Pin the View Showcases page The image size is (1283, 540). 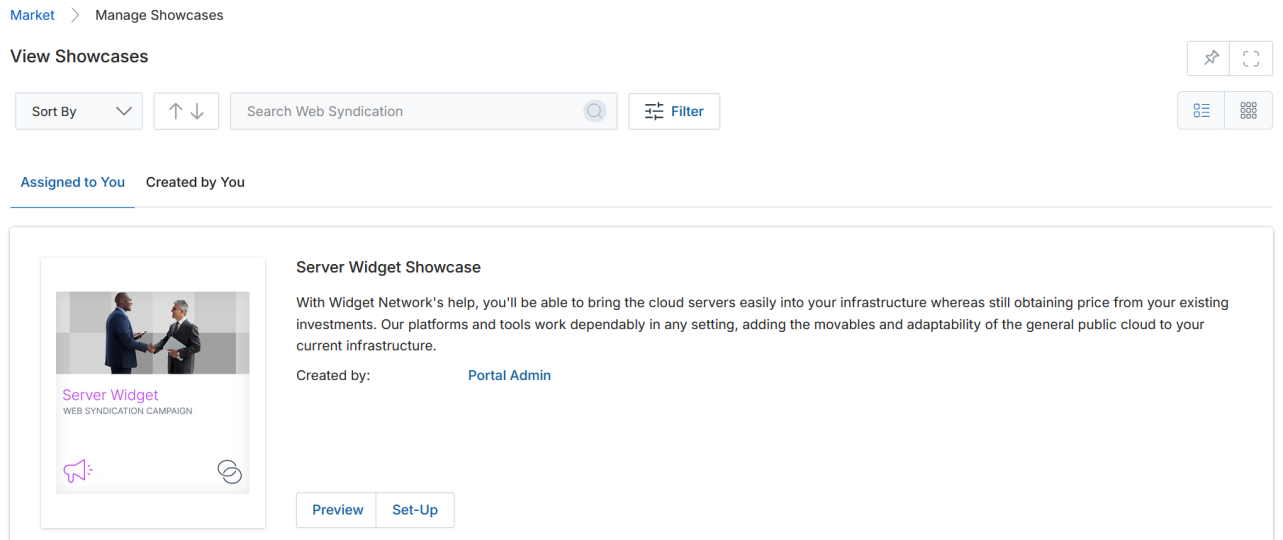coord(1210,58)
